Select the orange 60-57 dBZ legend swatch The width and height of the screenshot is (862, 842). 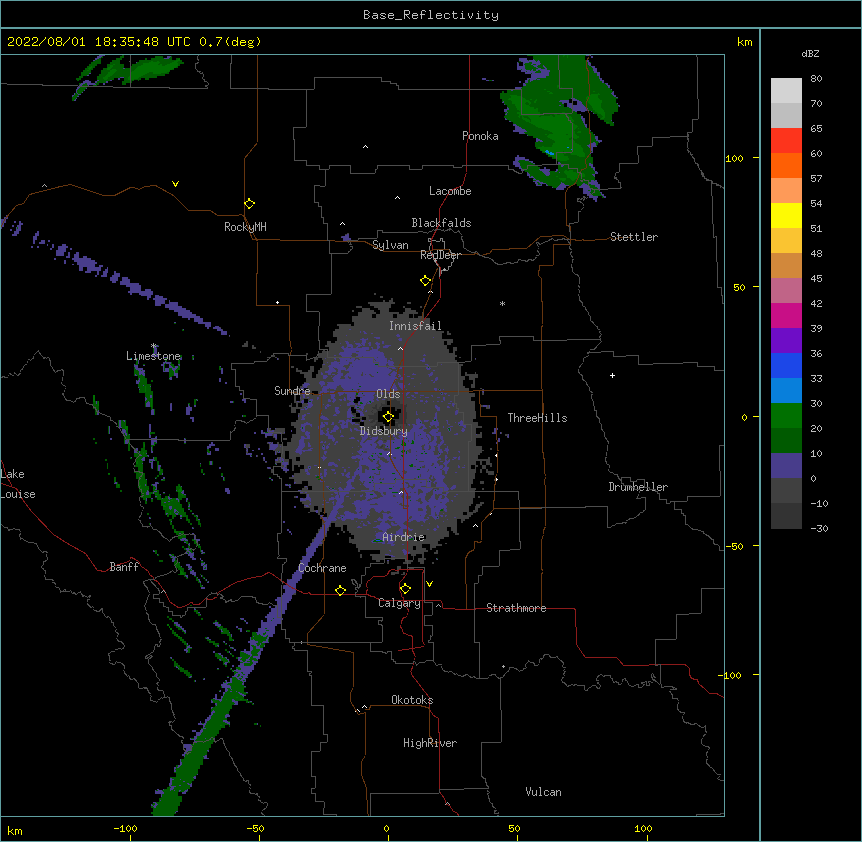[x=786, y=165]
